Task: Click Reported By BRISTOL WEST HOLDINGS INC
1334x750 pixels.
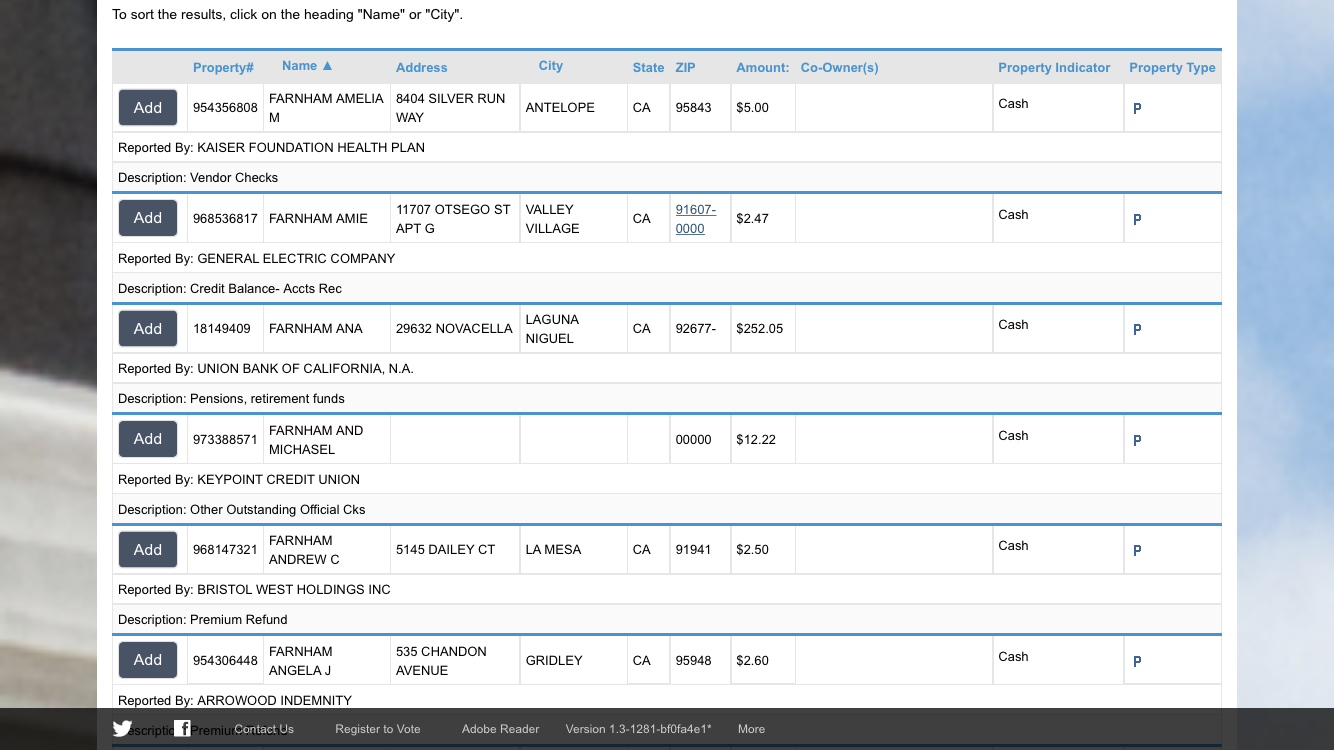Action: click(254, 590)
